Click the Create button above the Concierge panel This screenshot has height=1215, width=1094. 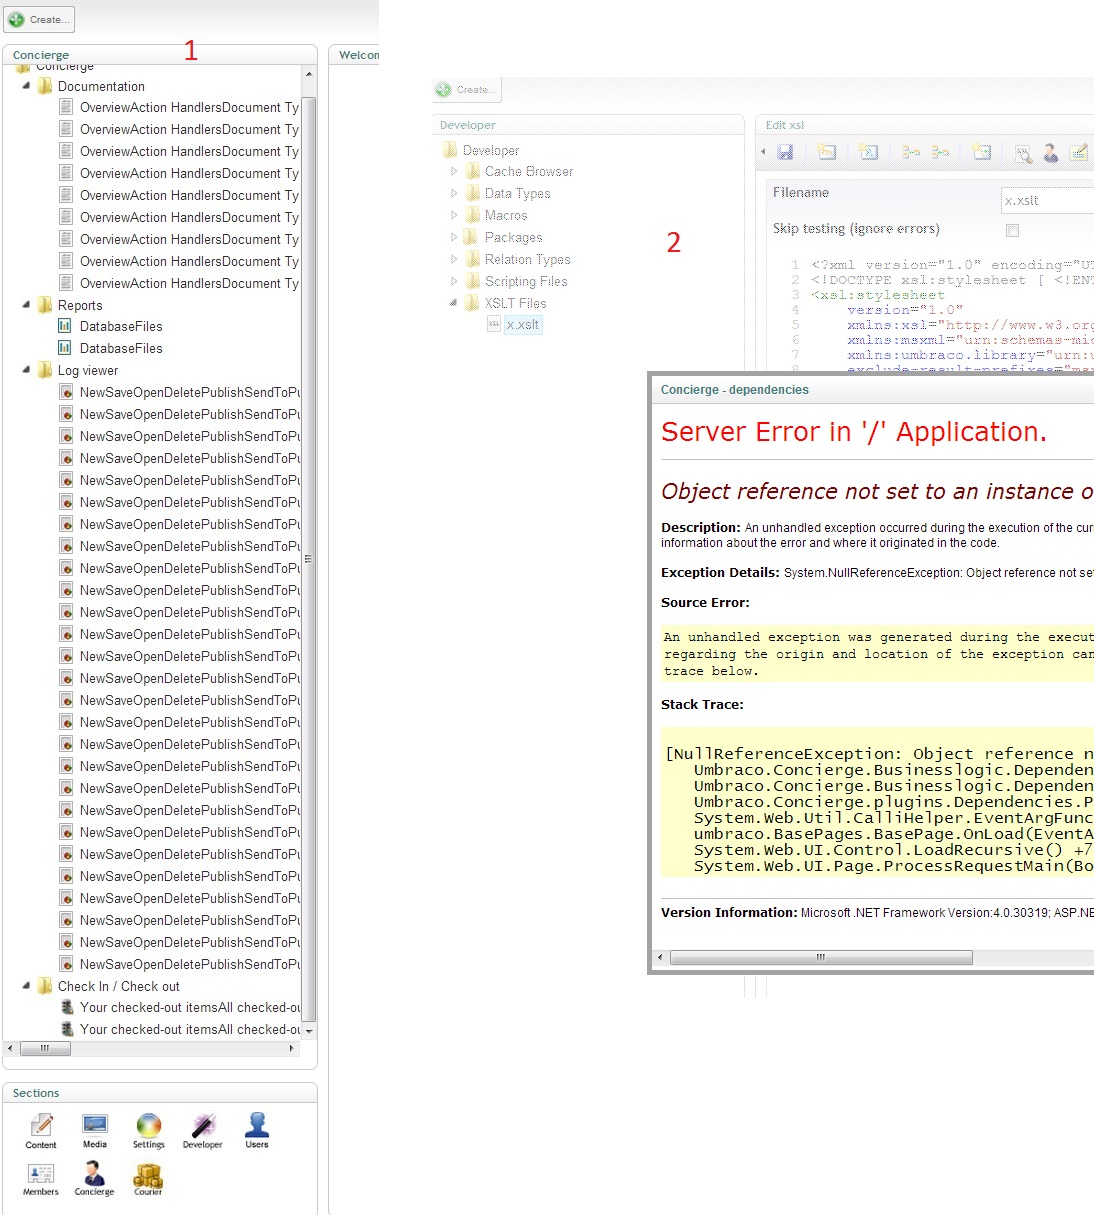click(39, 19)
